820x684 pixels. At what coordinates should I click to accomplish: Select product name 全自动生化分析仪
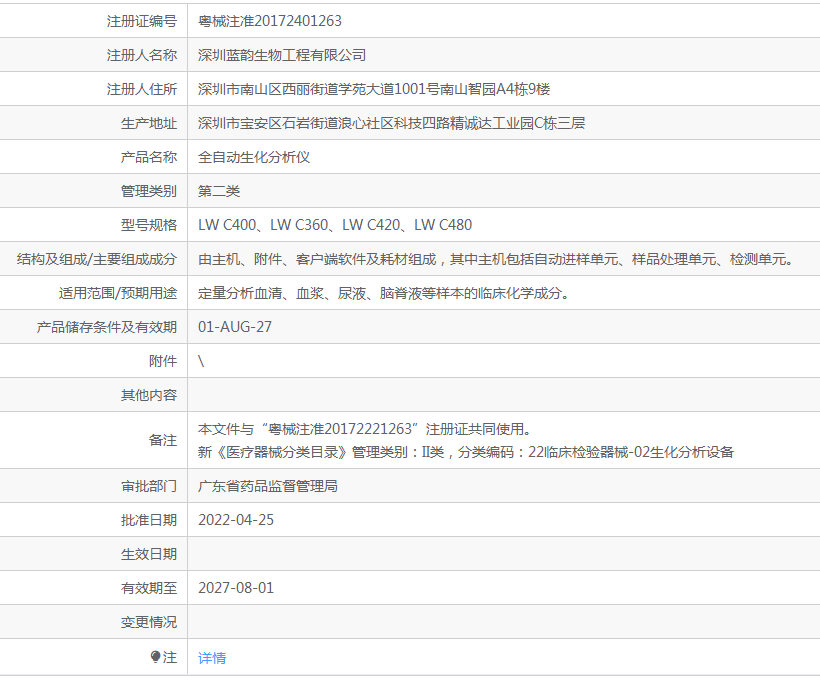(x=254, y=157)
